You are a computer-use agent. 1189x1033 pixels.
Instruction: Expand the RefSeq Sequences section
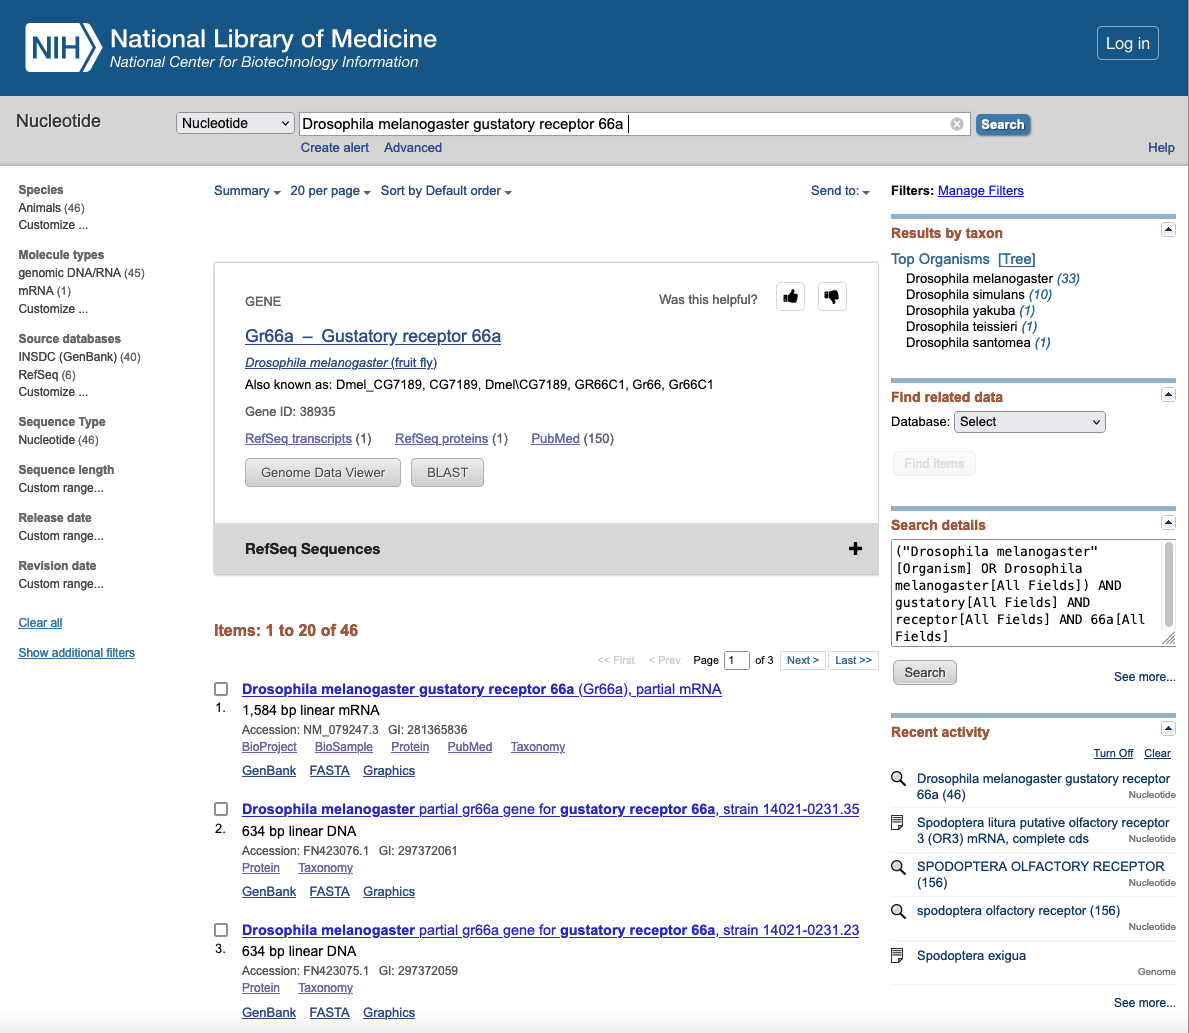click(855, 548)
